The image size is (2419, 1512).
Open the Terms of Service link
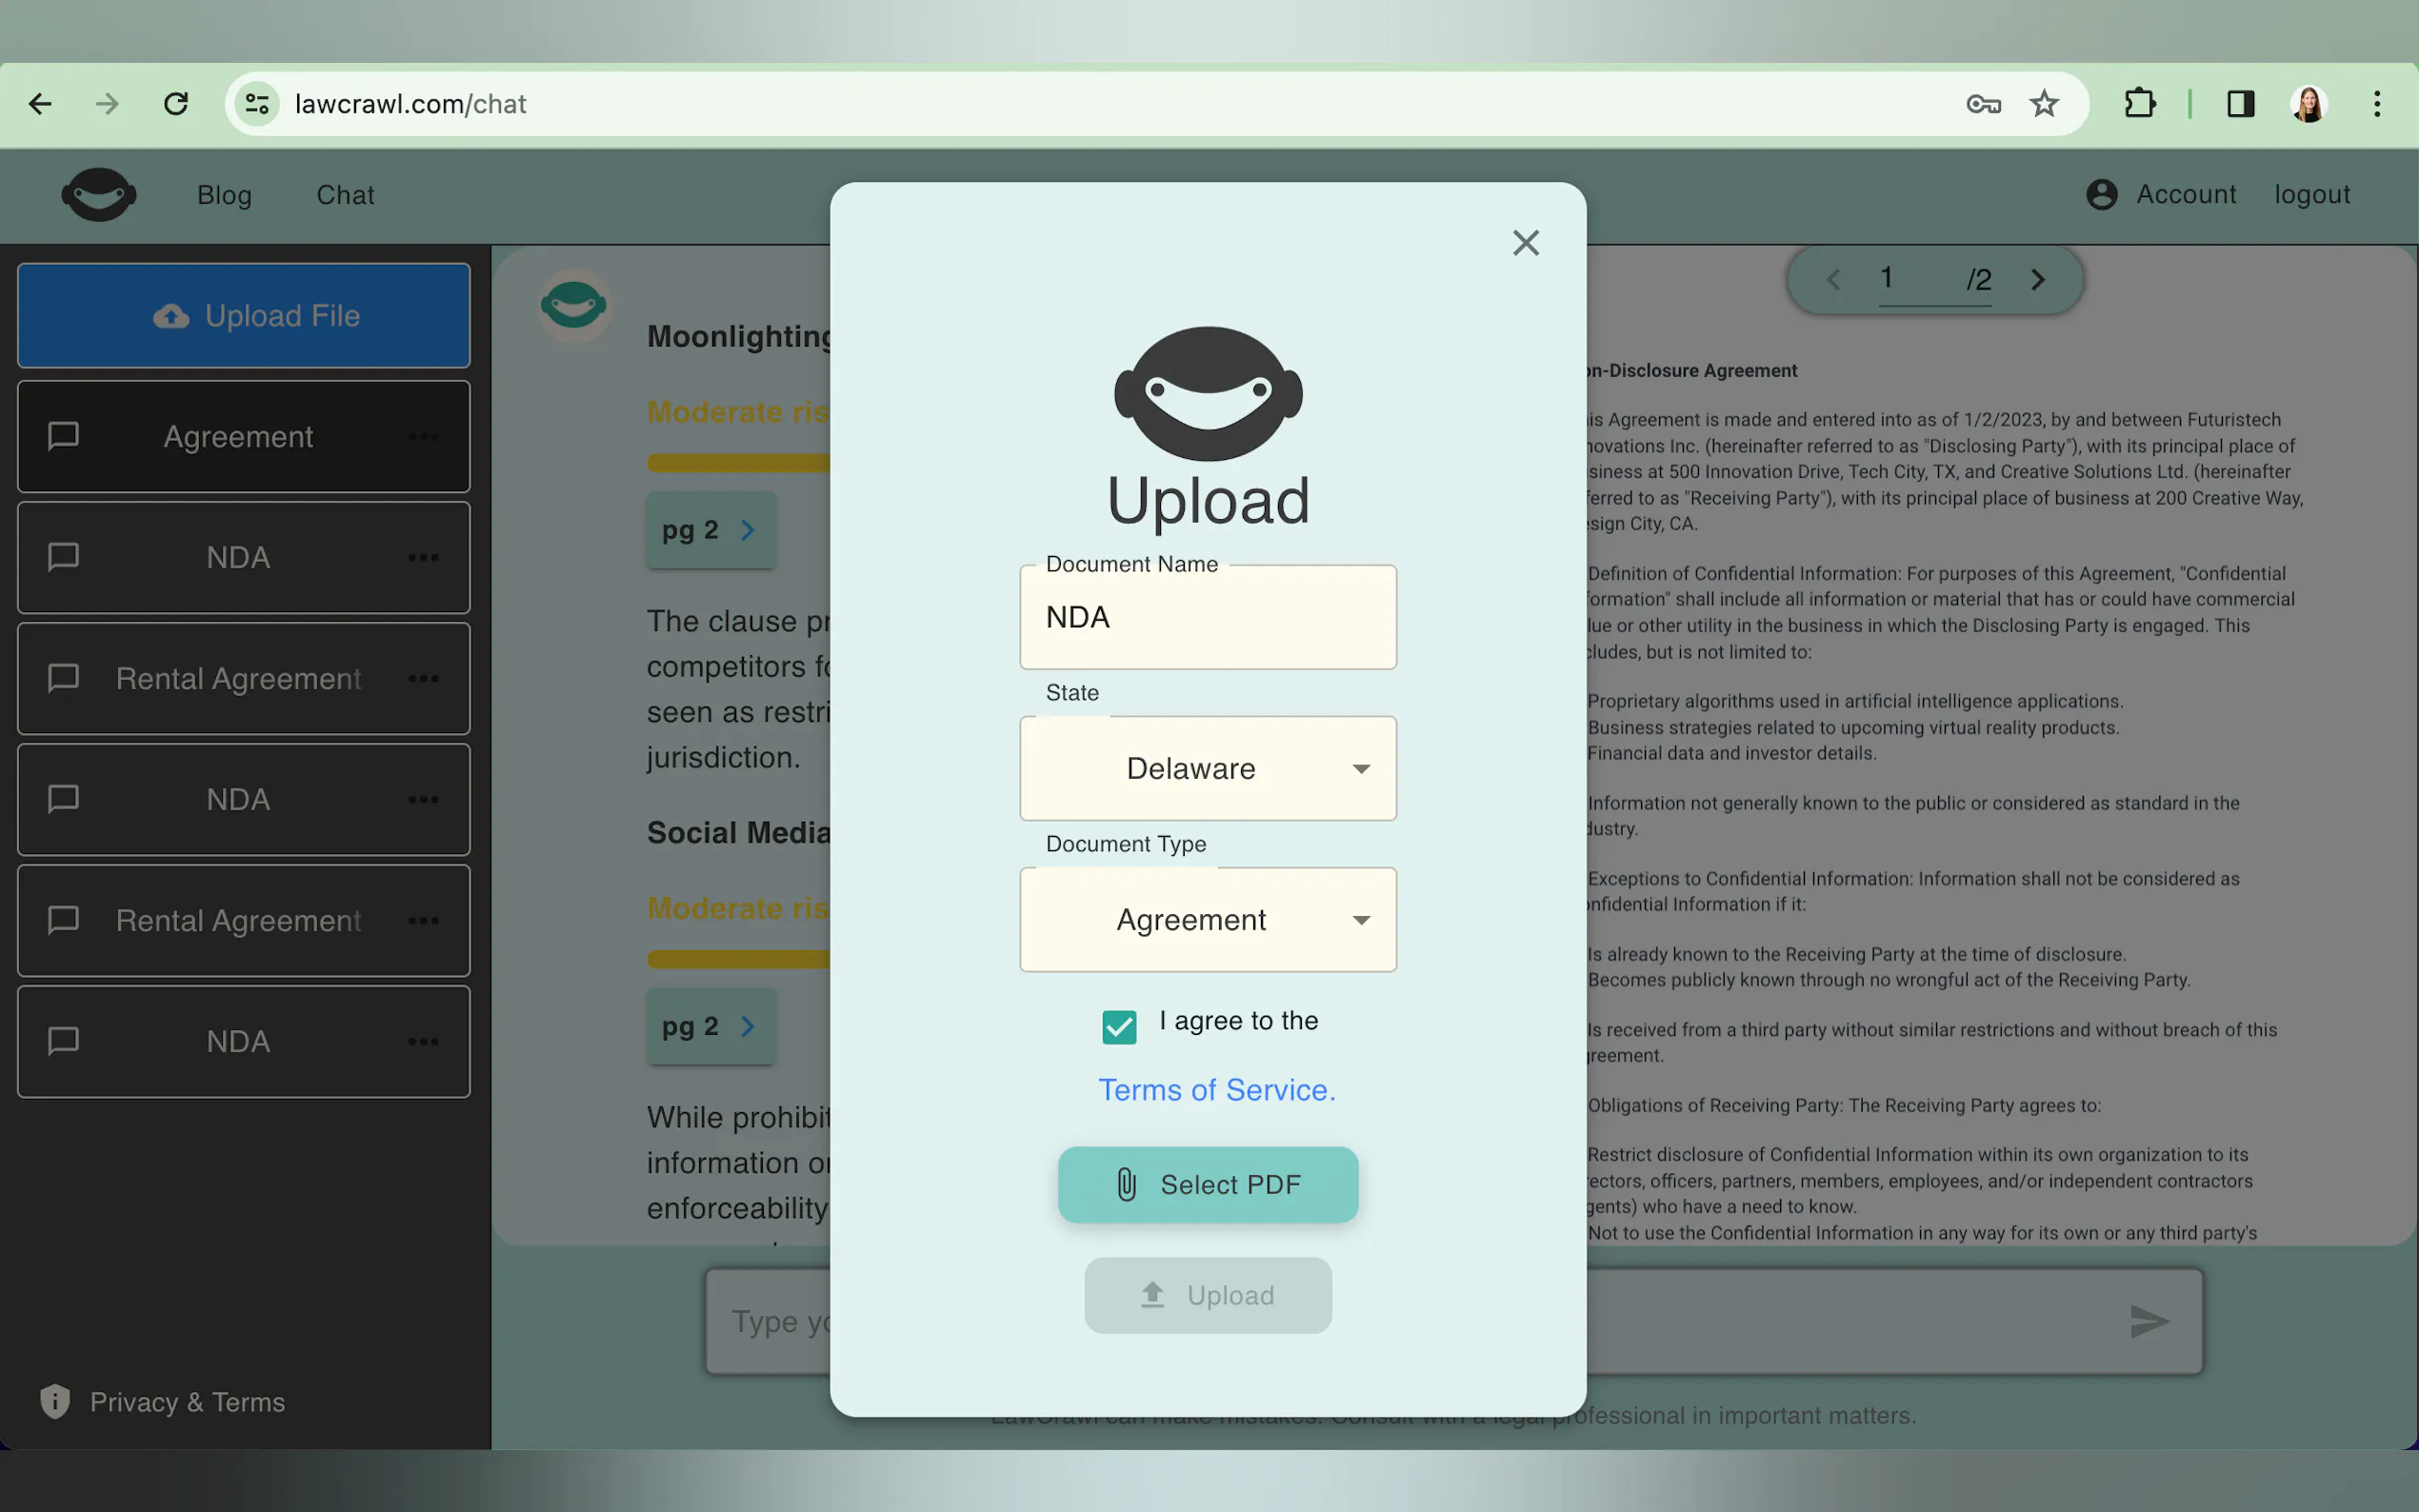(x=1216, y=1090)
